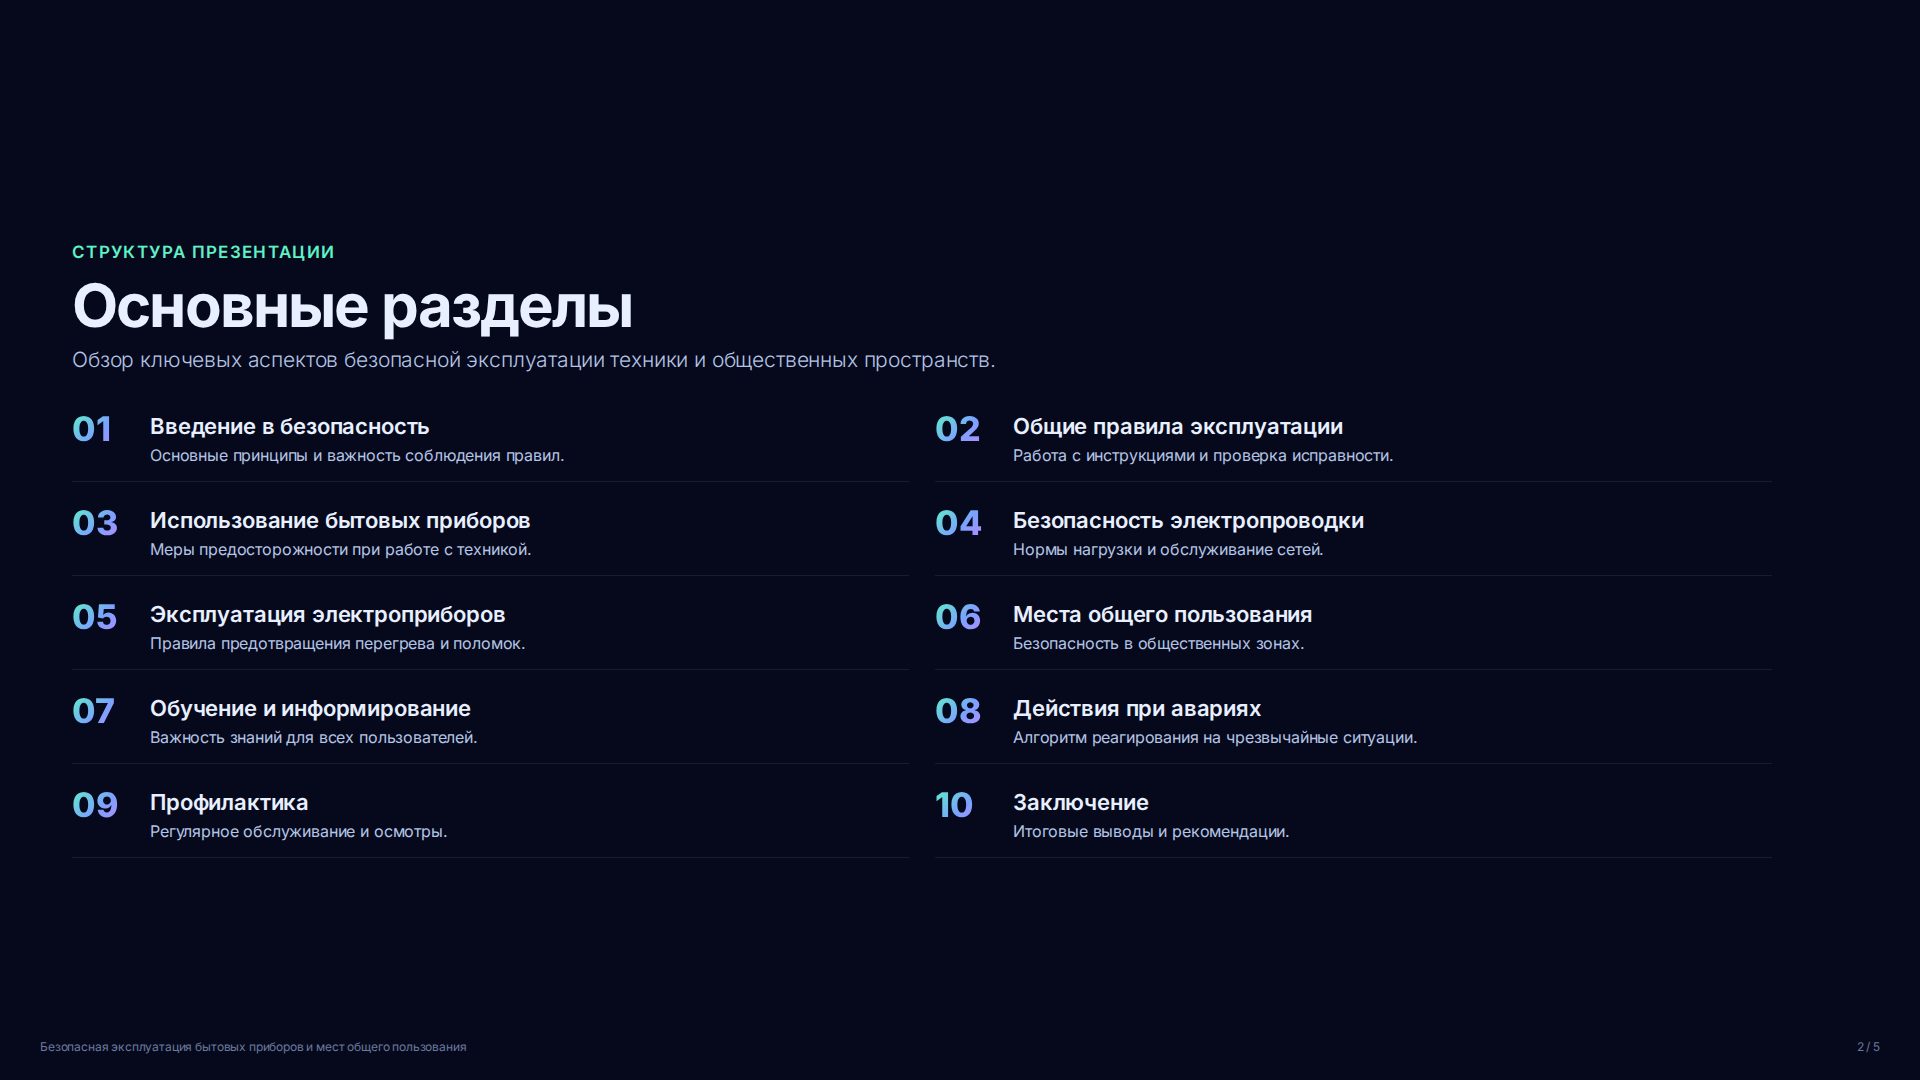Viewport: 1920px width, 1080px height.
Task: Click section number 09
Action: (95, 805)
